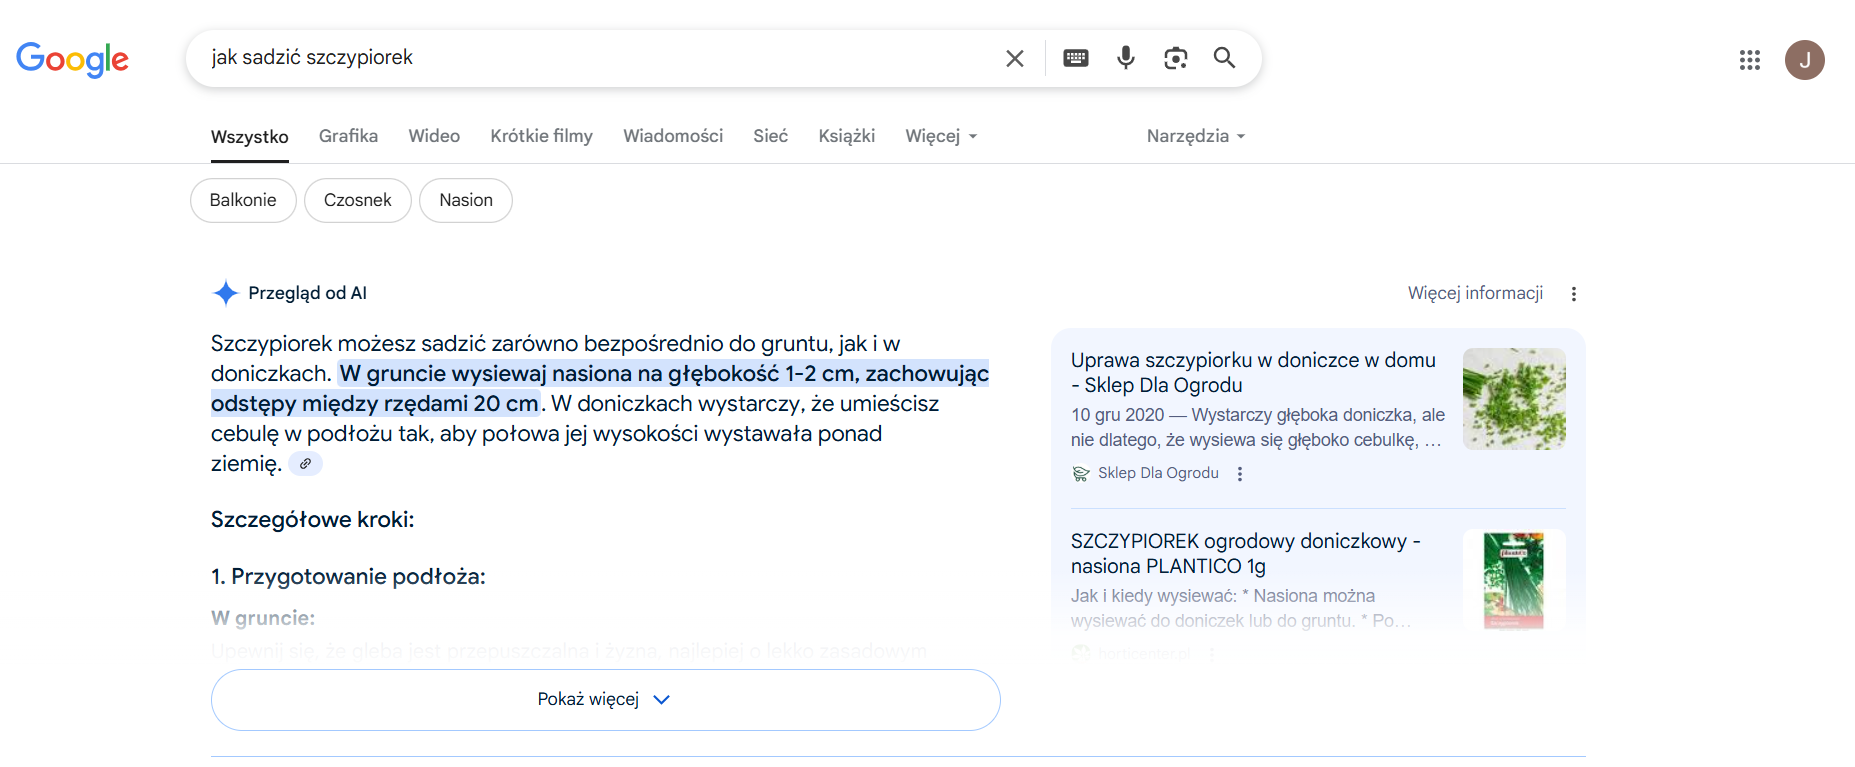Open the Narzędzia tools dropdown
Image resolution: width=1855 pixels, height=767 pixels.
coord(1195,136)
